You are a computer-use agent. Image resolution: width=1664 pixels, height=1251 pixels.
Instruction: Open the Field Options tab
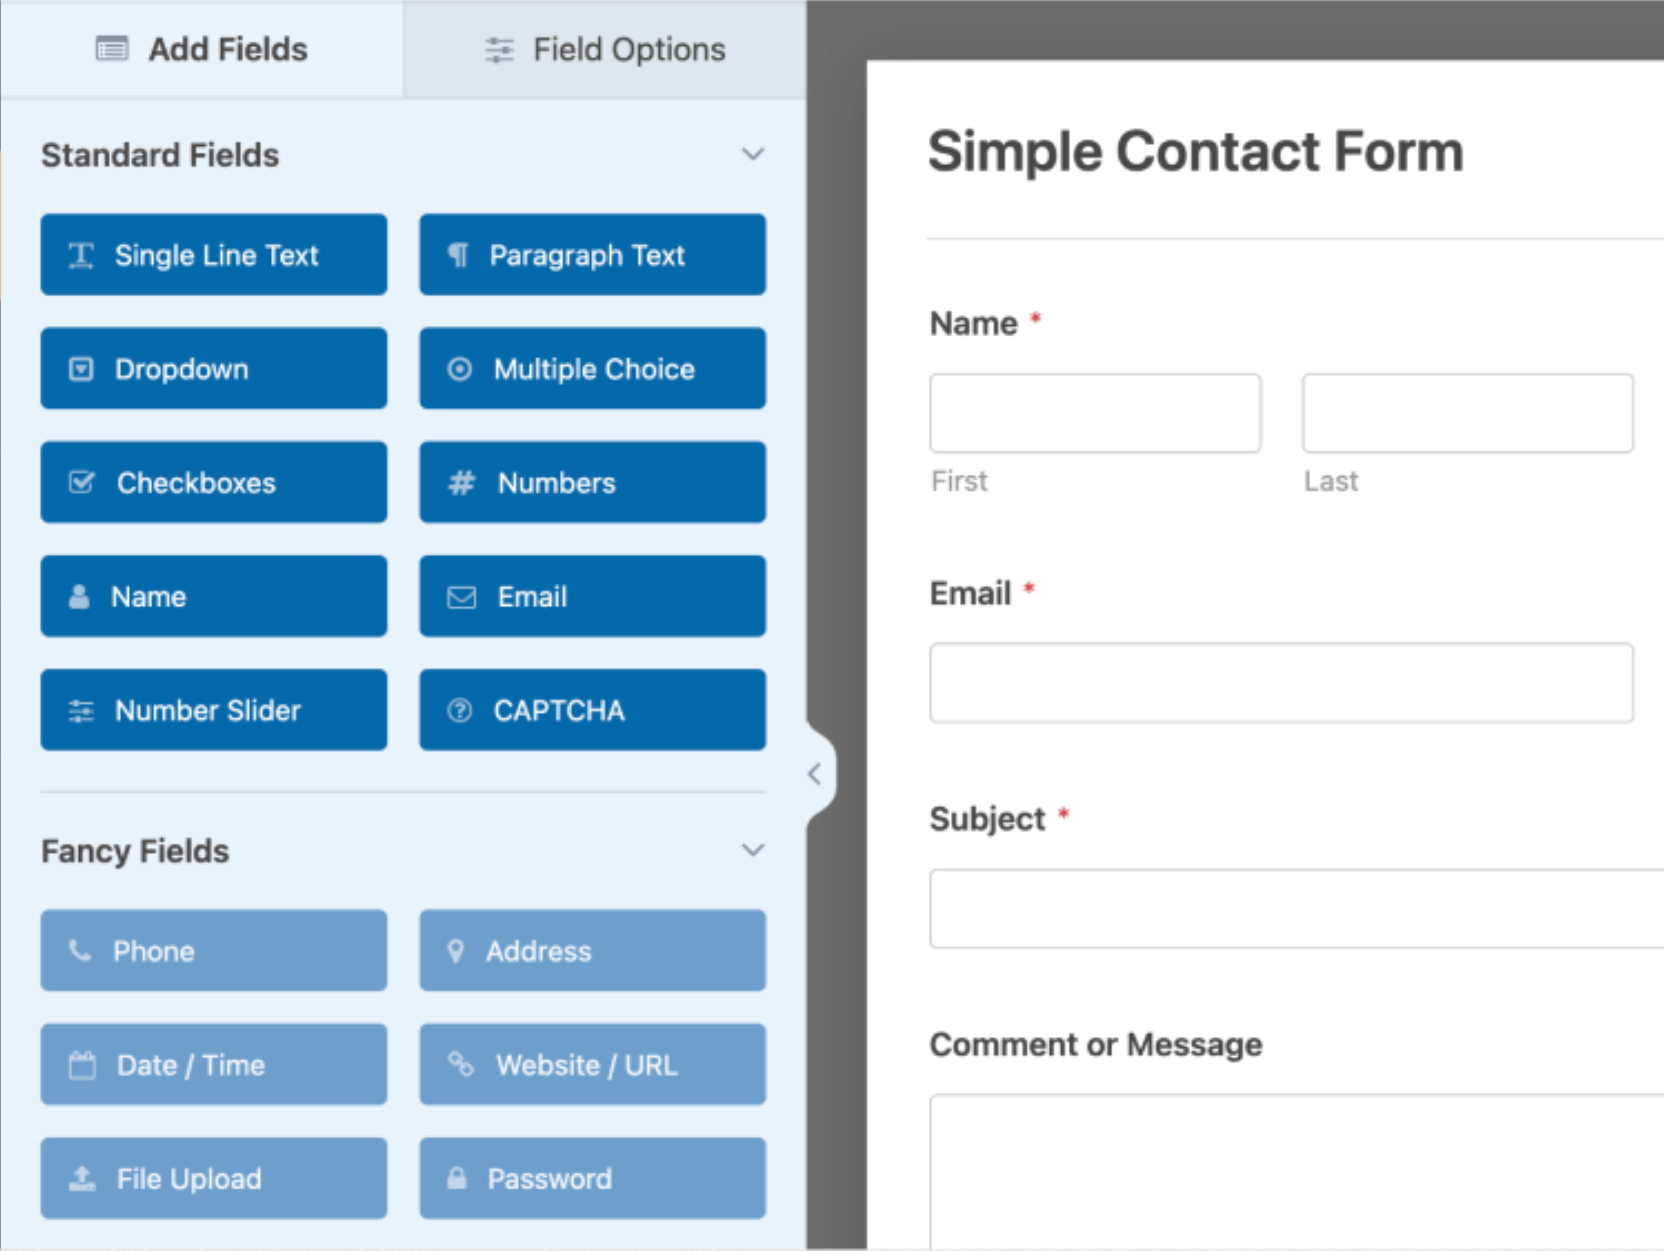click(605, 49)
